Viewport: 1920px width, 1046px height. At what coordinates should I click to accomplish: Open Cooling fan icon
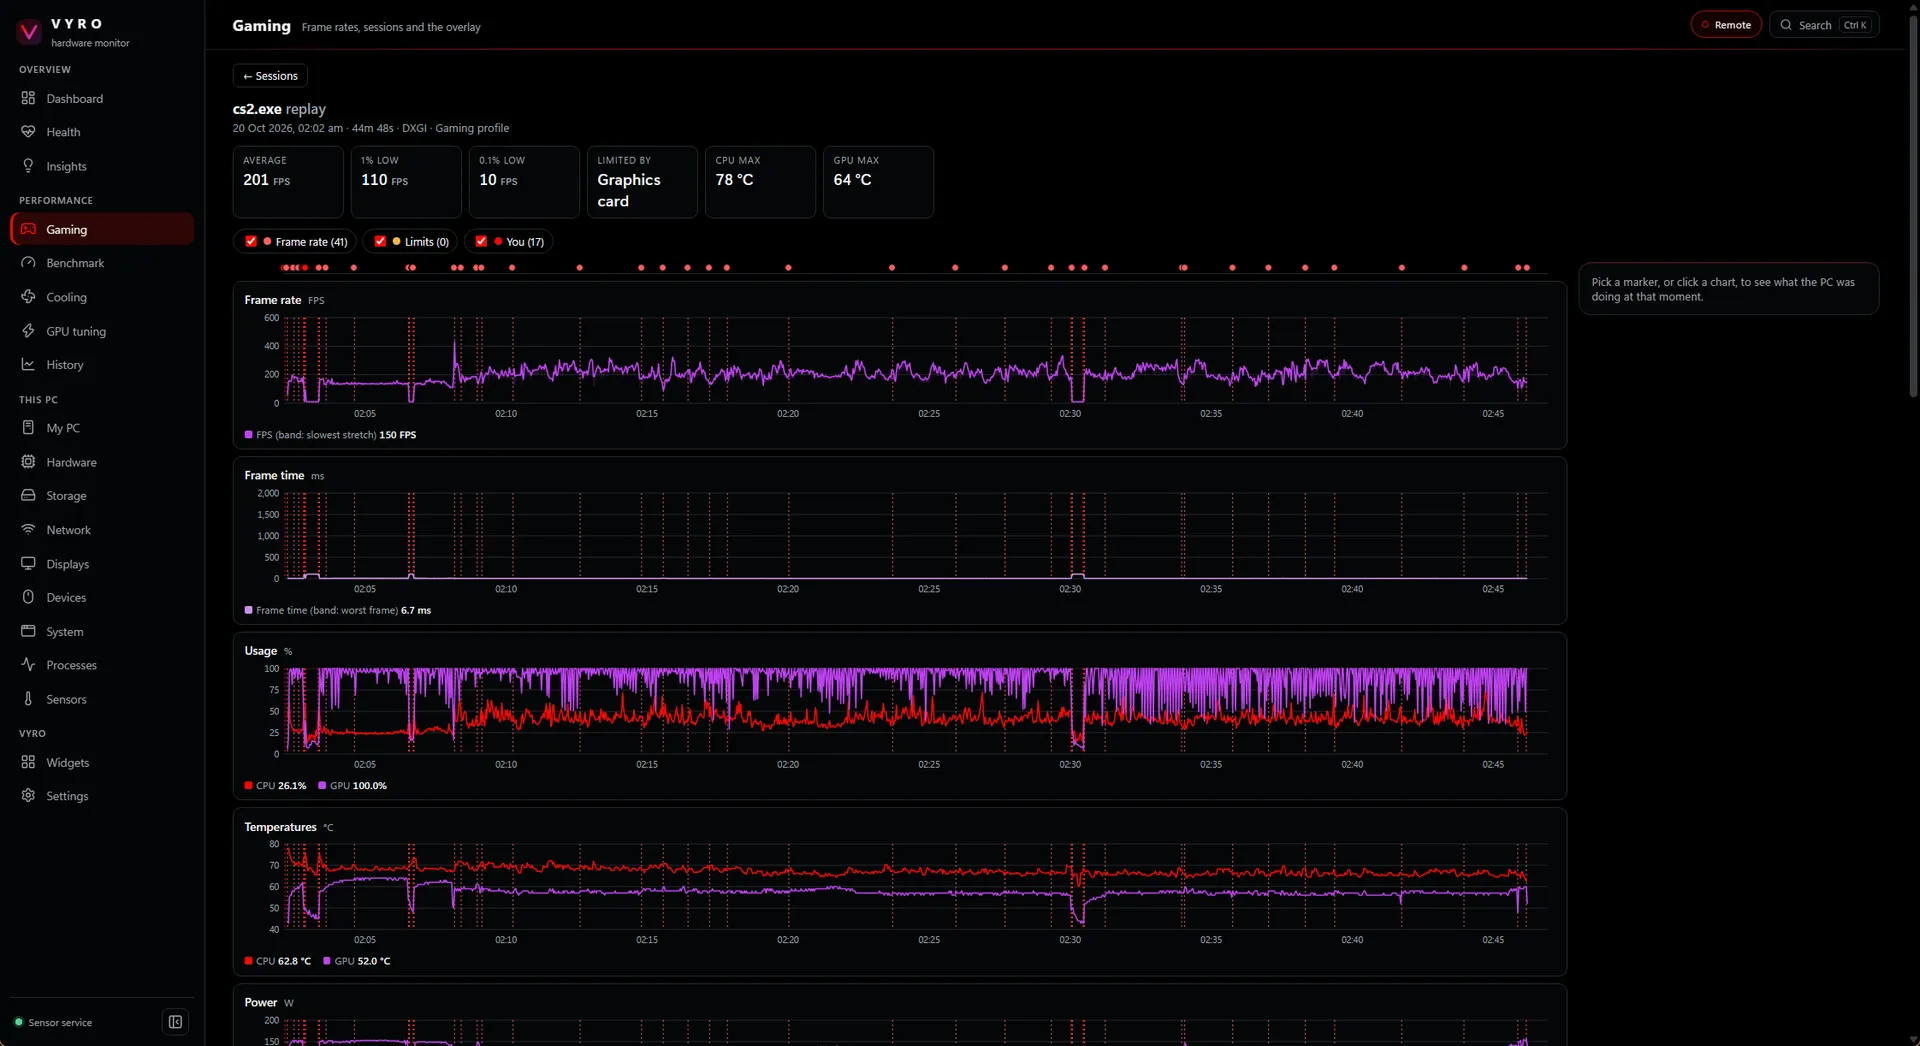pos(28,297)
